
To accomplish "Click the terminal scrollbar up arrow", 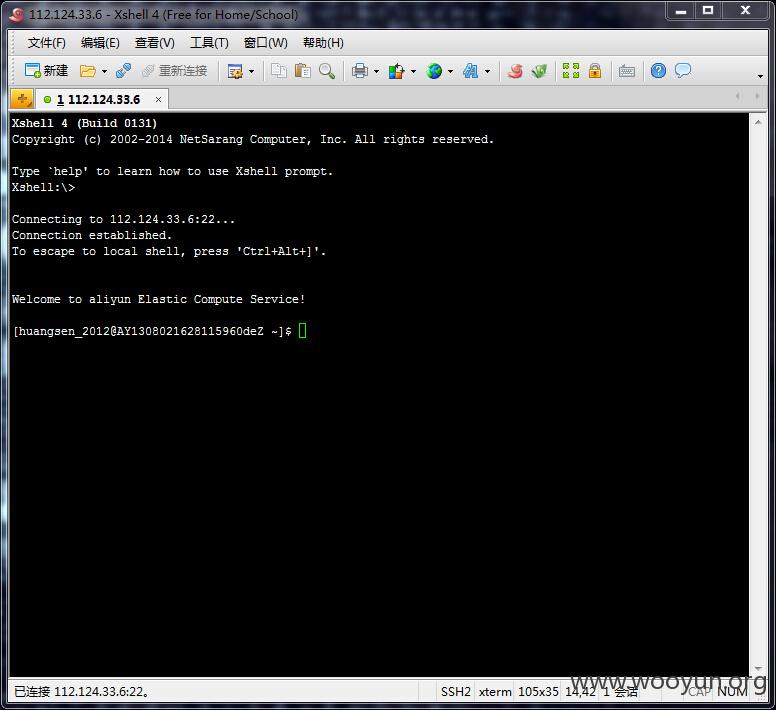I will (758, 122).
